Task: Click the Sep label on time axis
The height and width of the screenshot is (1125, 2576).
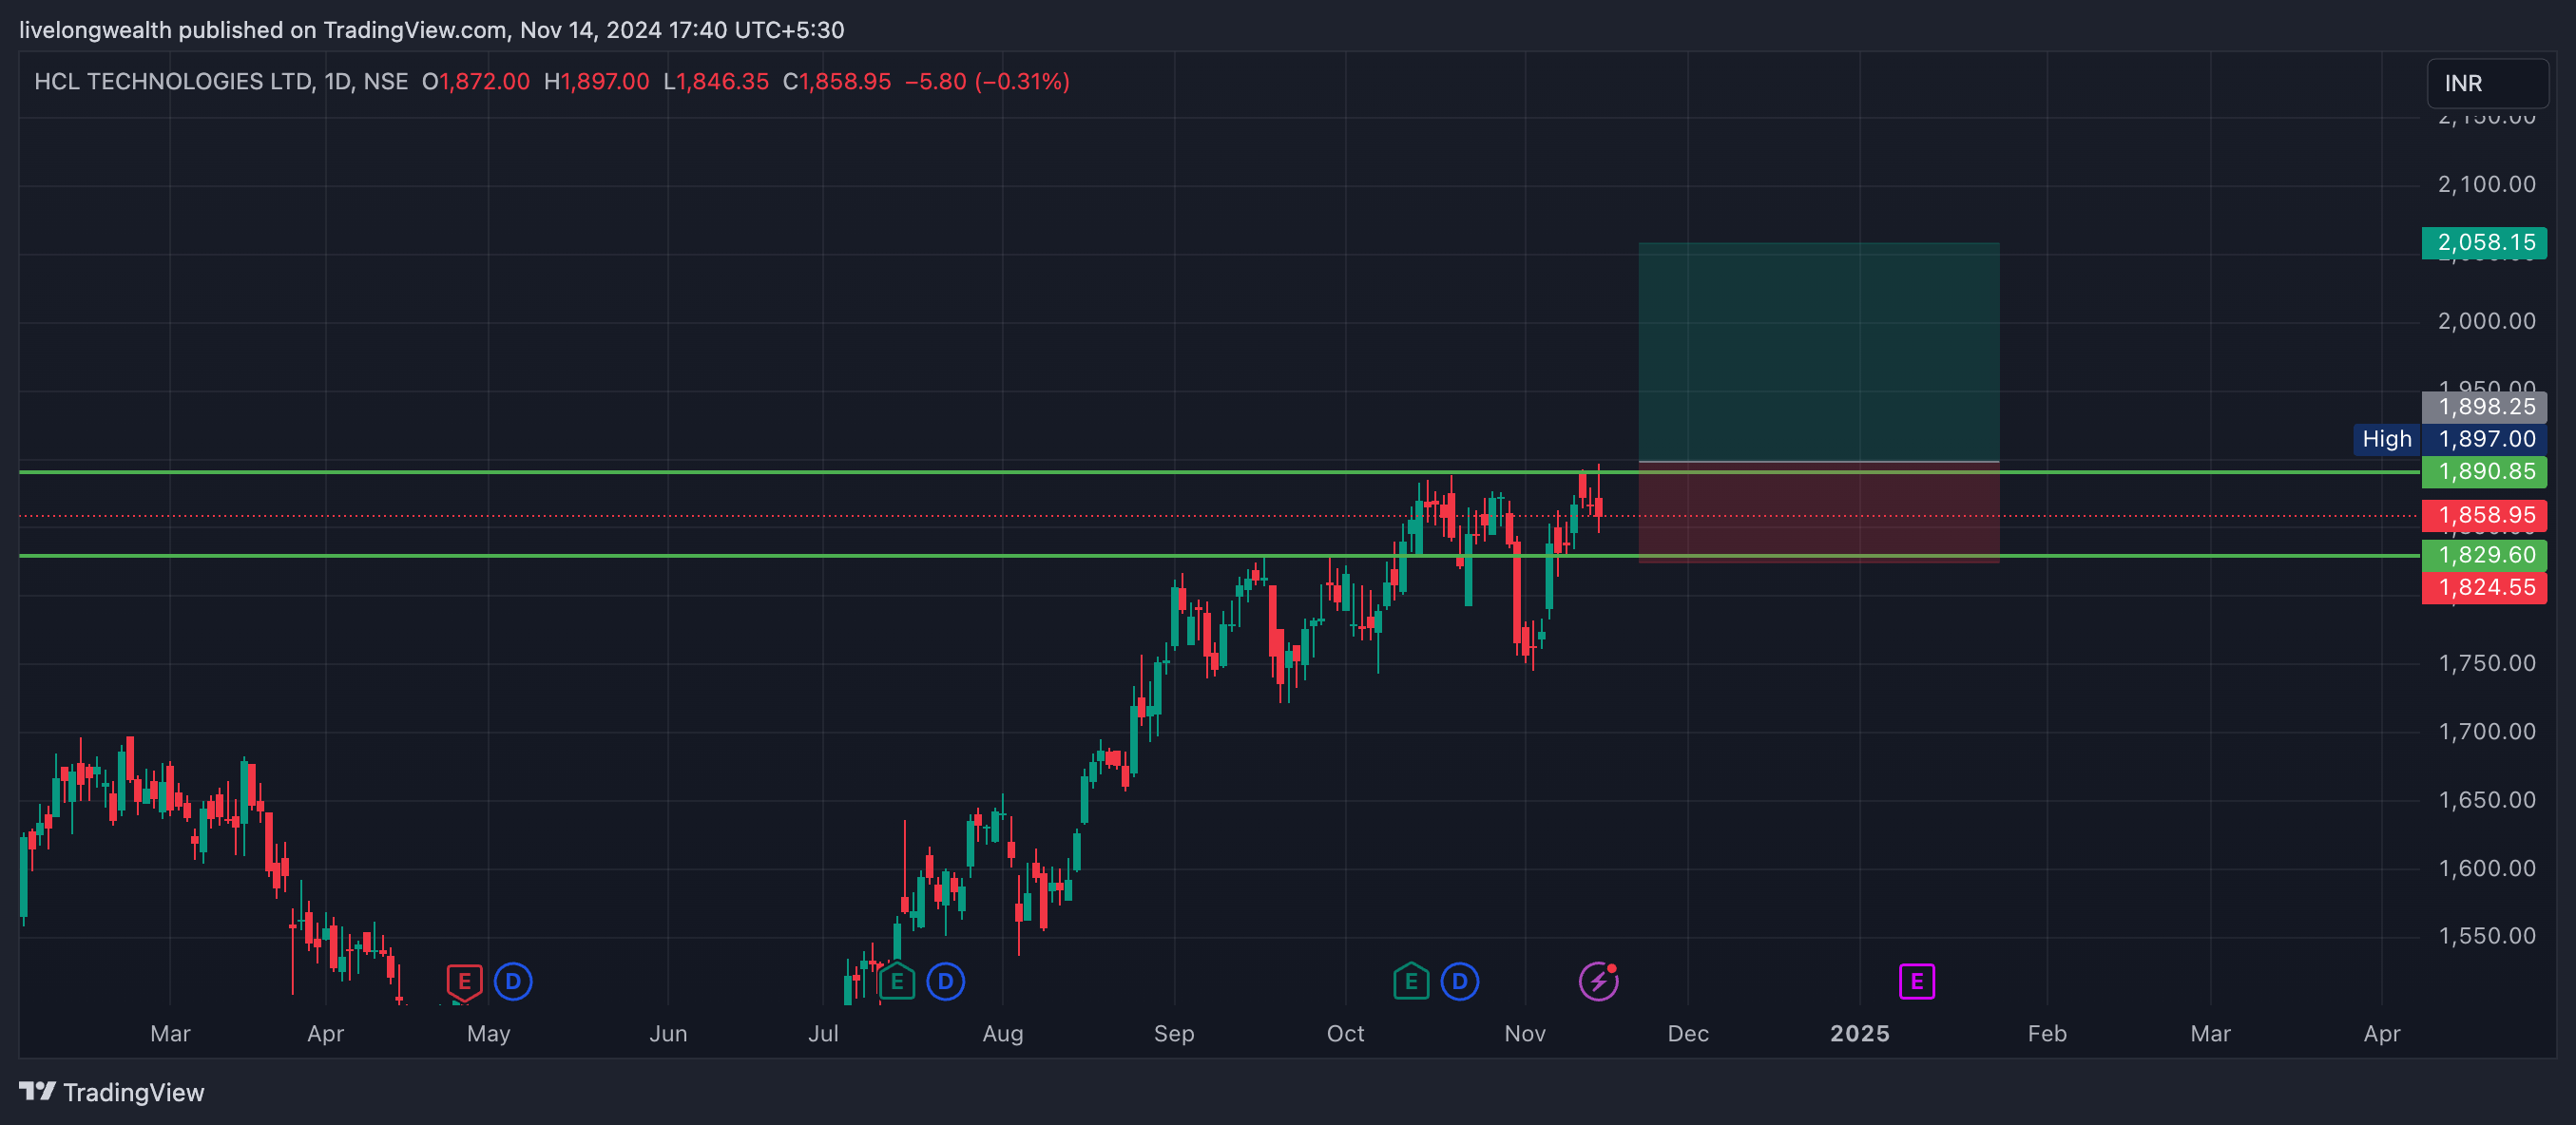Action: (1174, 1034)
